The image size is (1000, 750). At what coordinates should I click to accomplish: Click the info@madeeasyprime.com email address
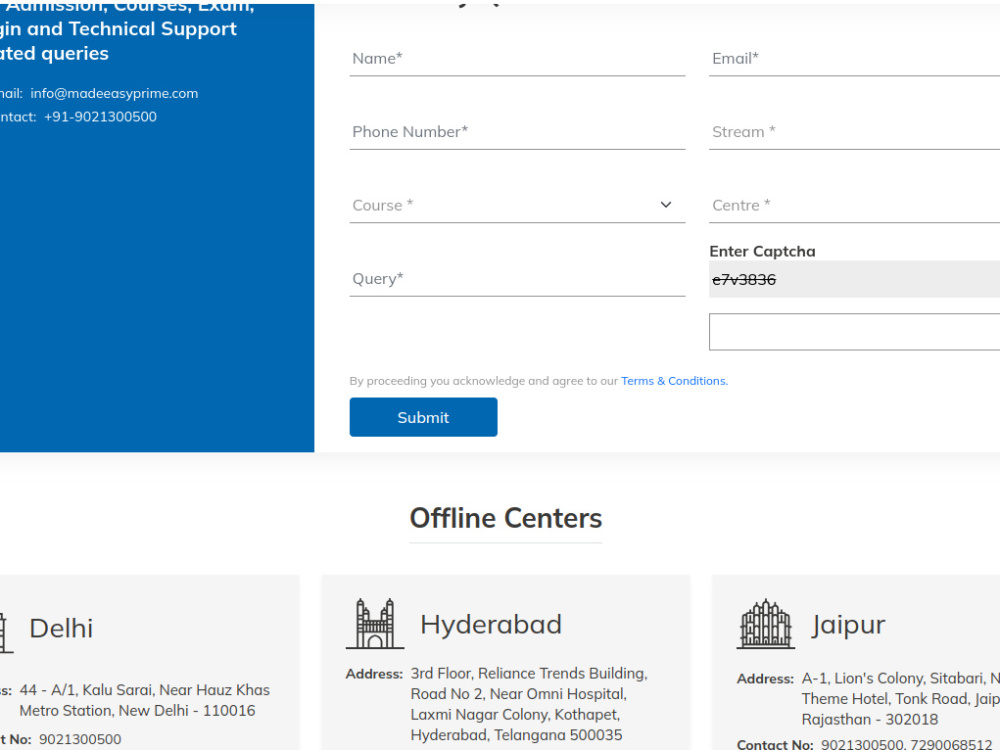(x=114, y=93)
